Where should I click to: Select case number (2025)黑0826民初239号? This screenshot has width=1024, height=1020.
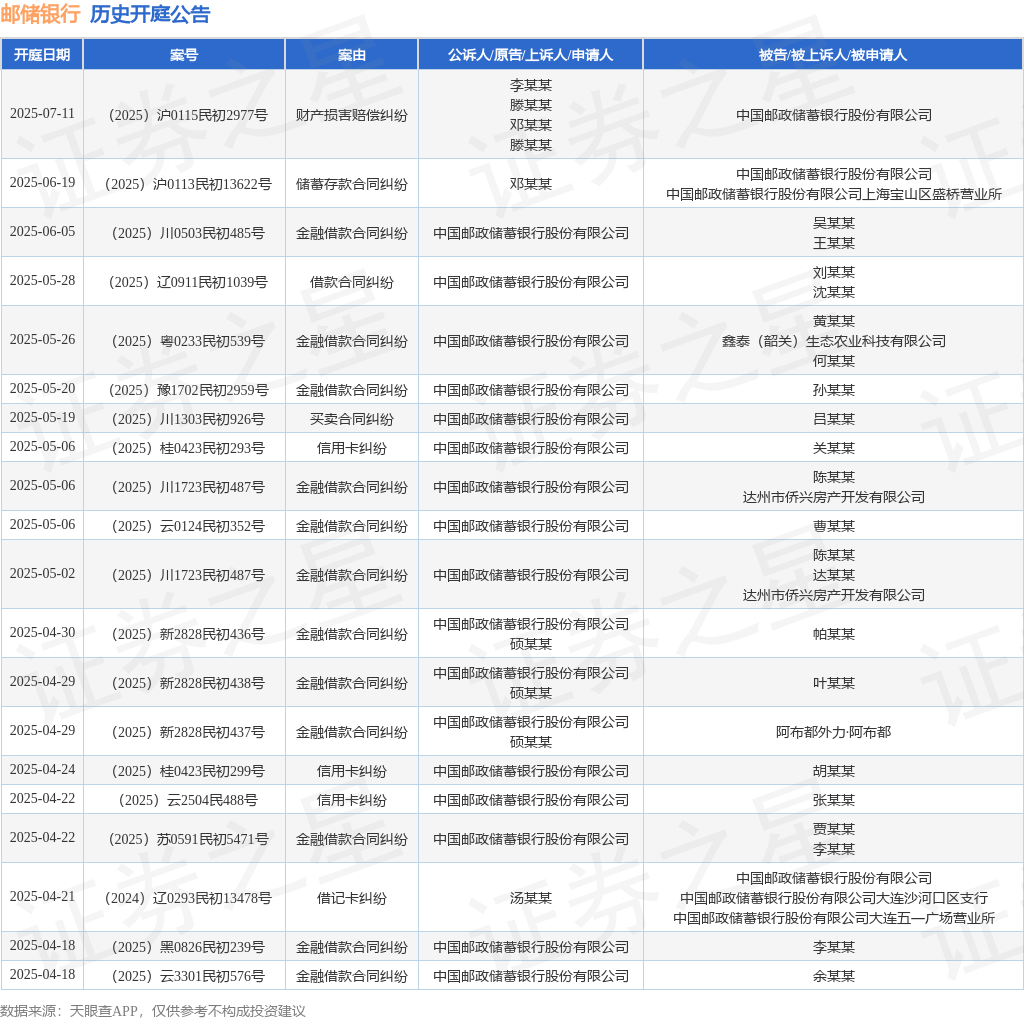[x=187, y=947]
